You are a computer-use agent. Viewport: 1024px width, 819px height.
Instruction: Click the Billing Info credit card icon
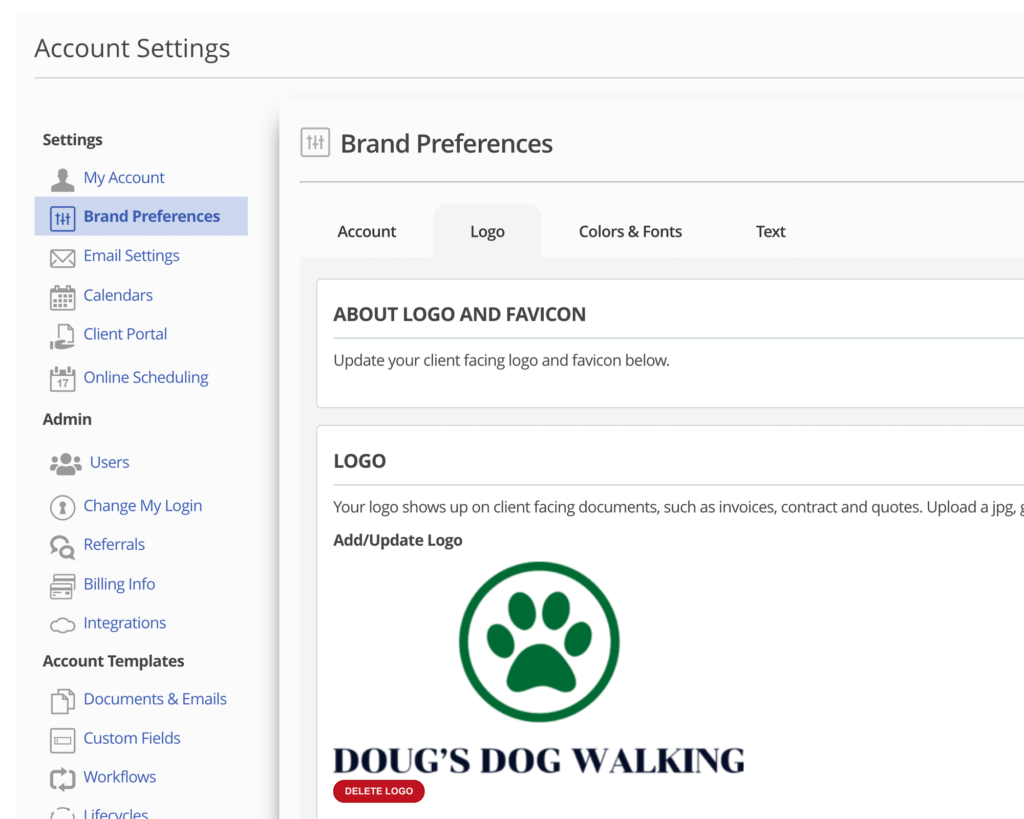[63, 586]
